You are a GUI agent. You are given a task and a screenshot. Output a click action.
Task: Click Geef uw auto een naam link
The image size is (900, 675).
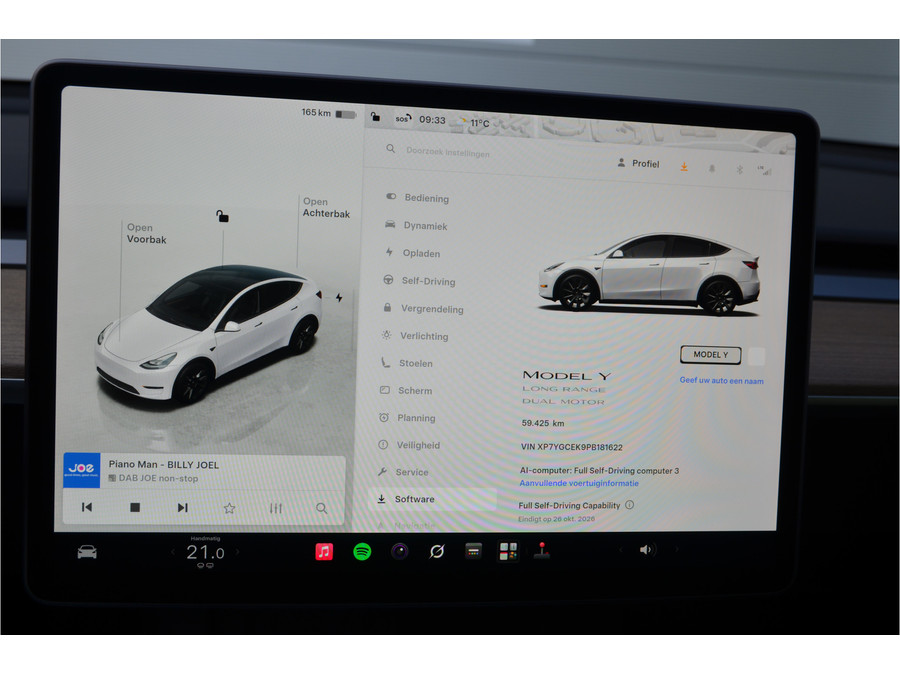721,381
